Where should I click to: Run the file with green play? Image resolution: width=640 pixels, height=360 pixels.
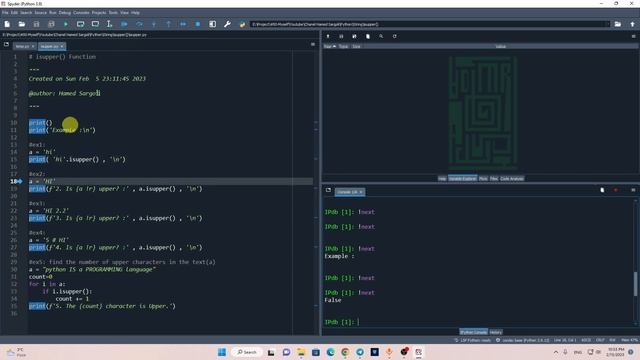66,24
